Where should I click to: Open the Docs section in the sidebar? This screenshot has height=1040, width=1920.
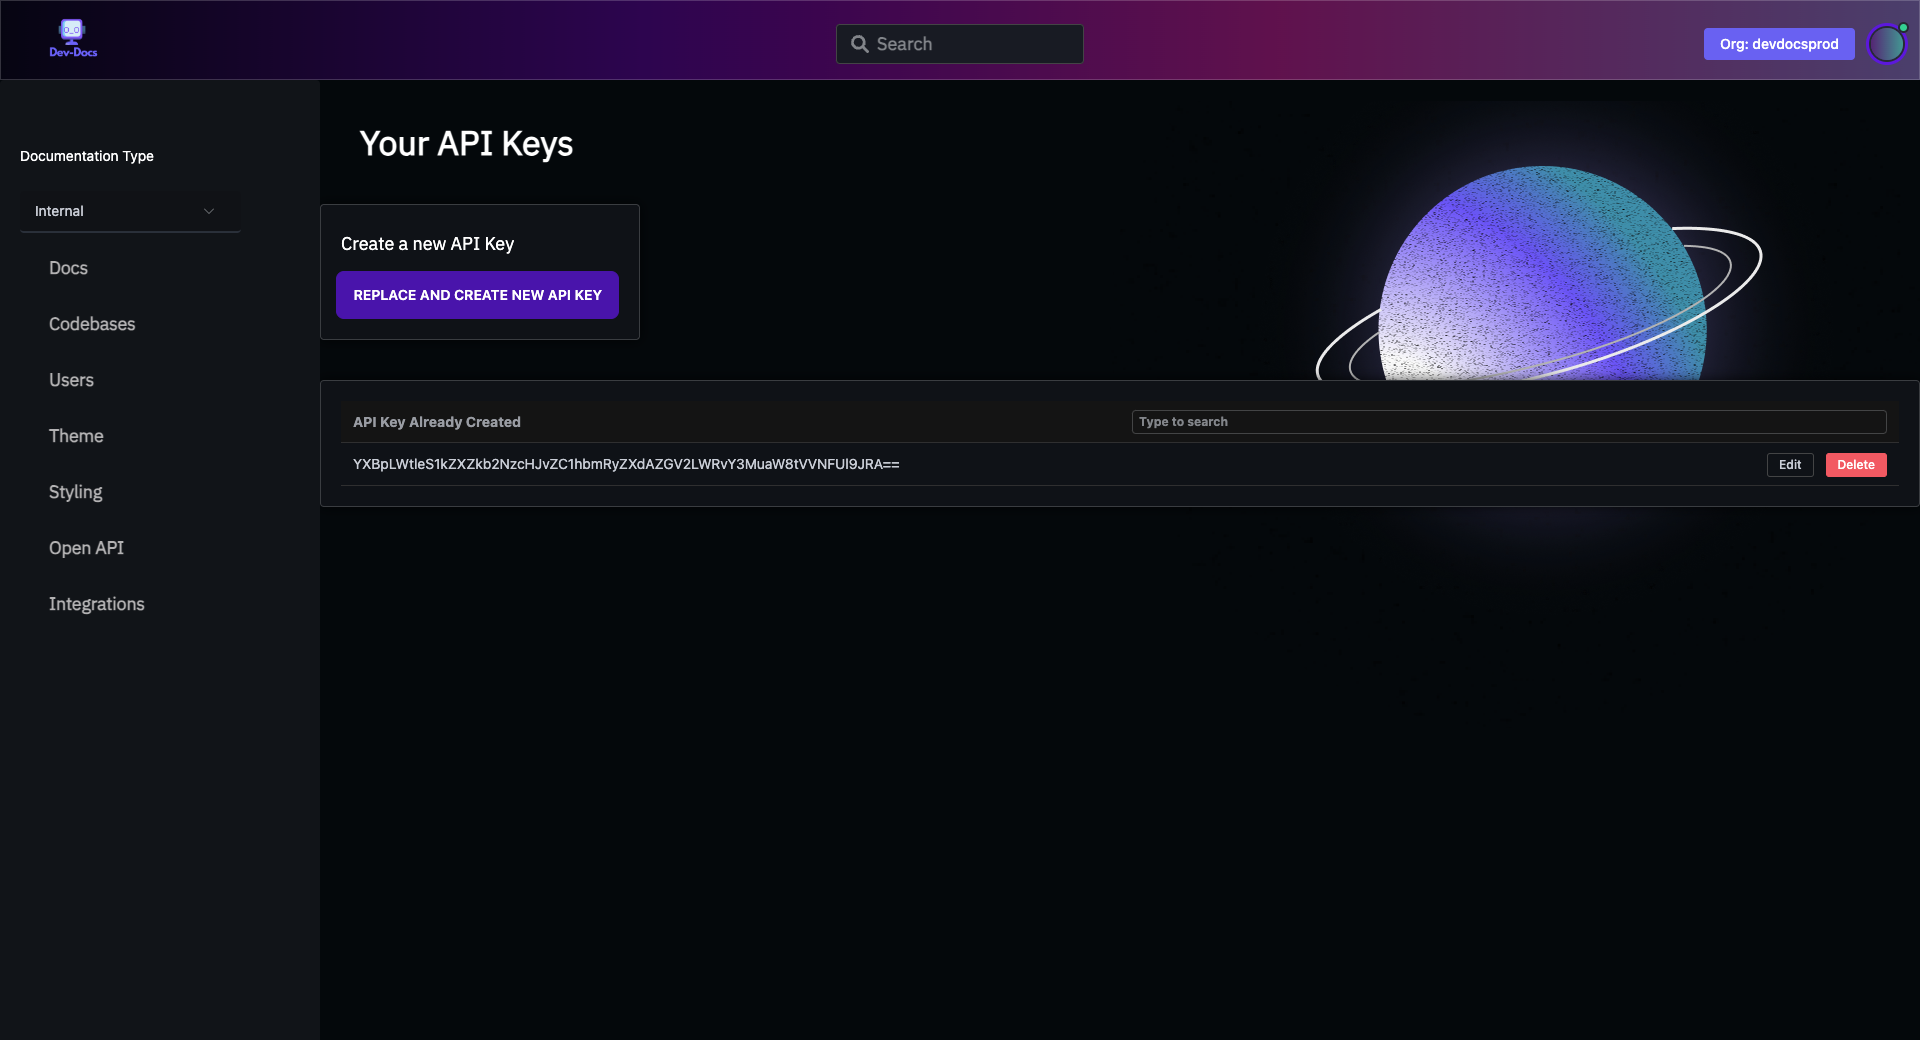(x=68, y=268)
